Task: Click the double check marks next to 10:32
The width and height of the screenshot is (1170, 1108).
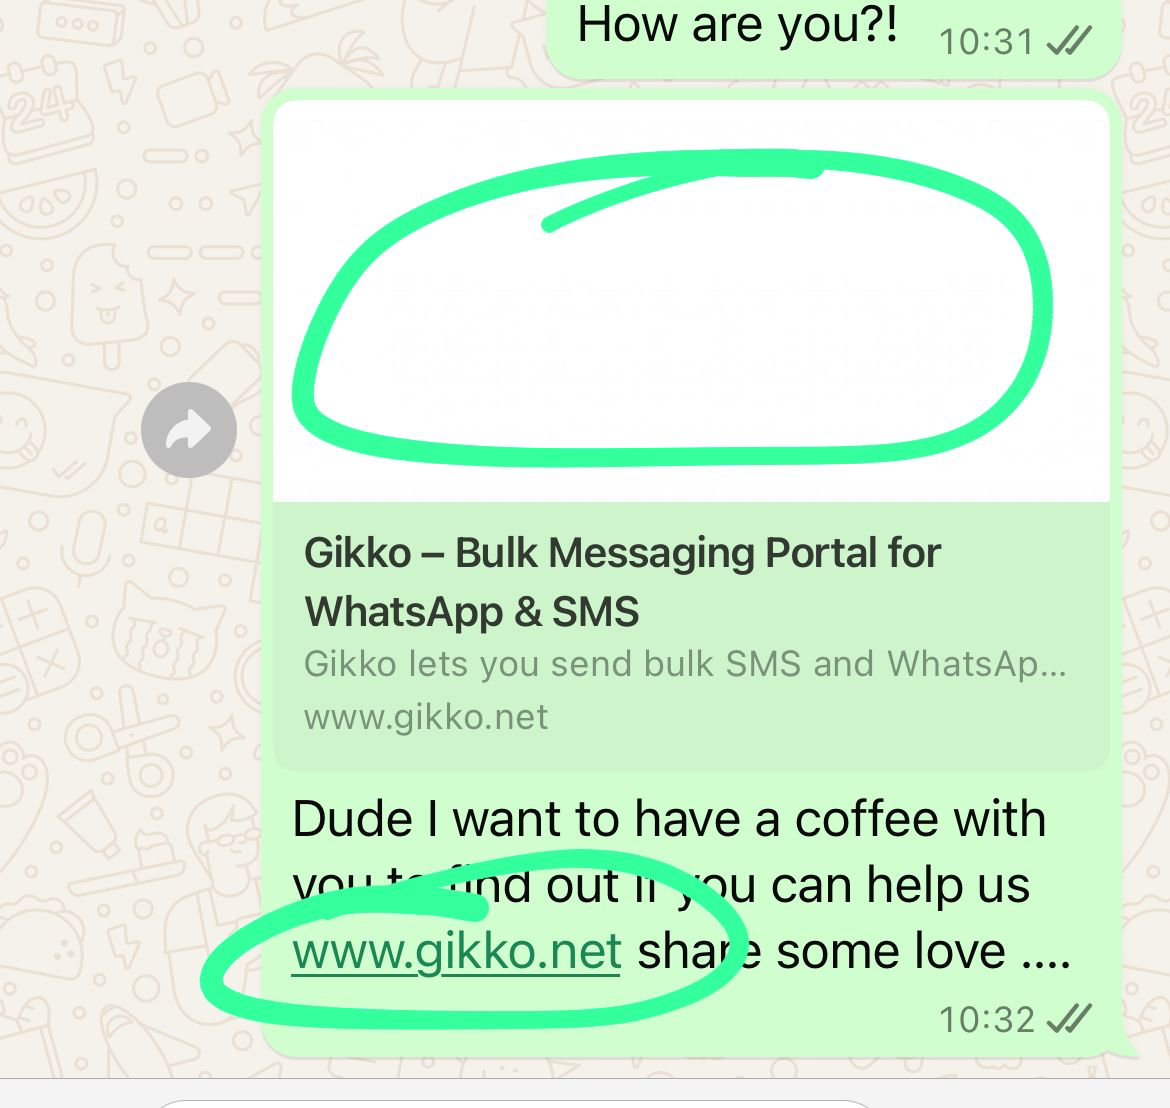Action: [1069, 1019]
